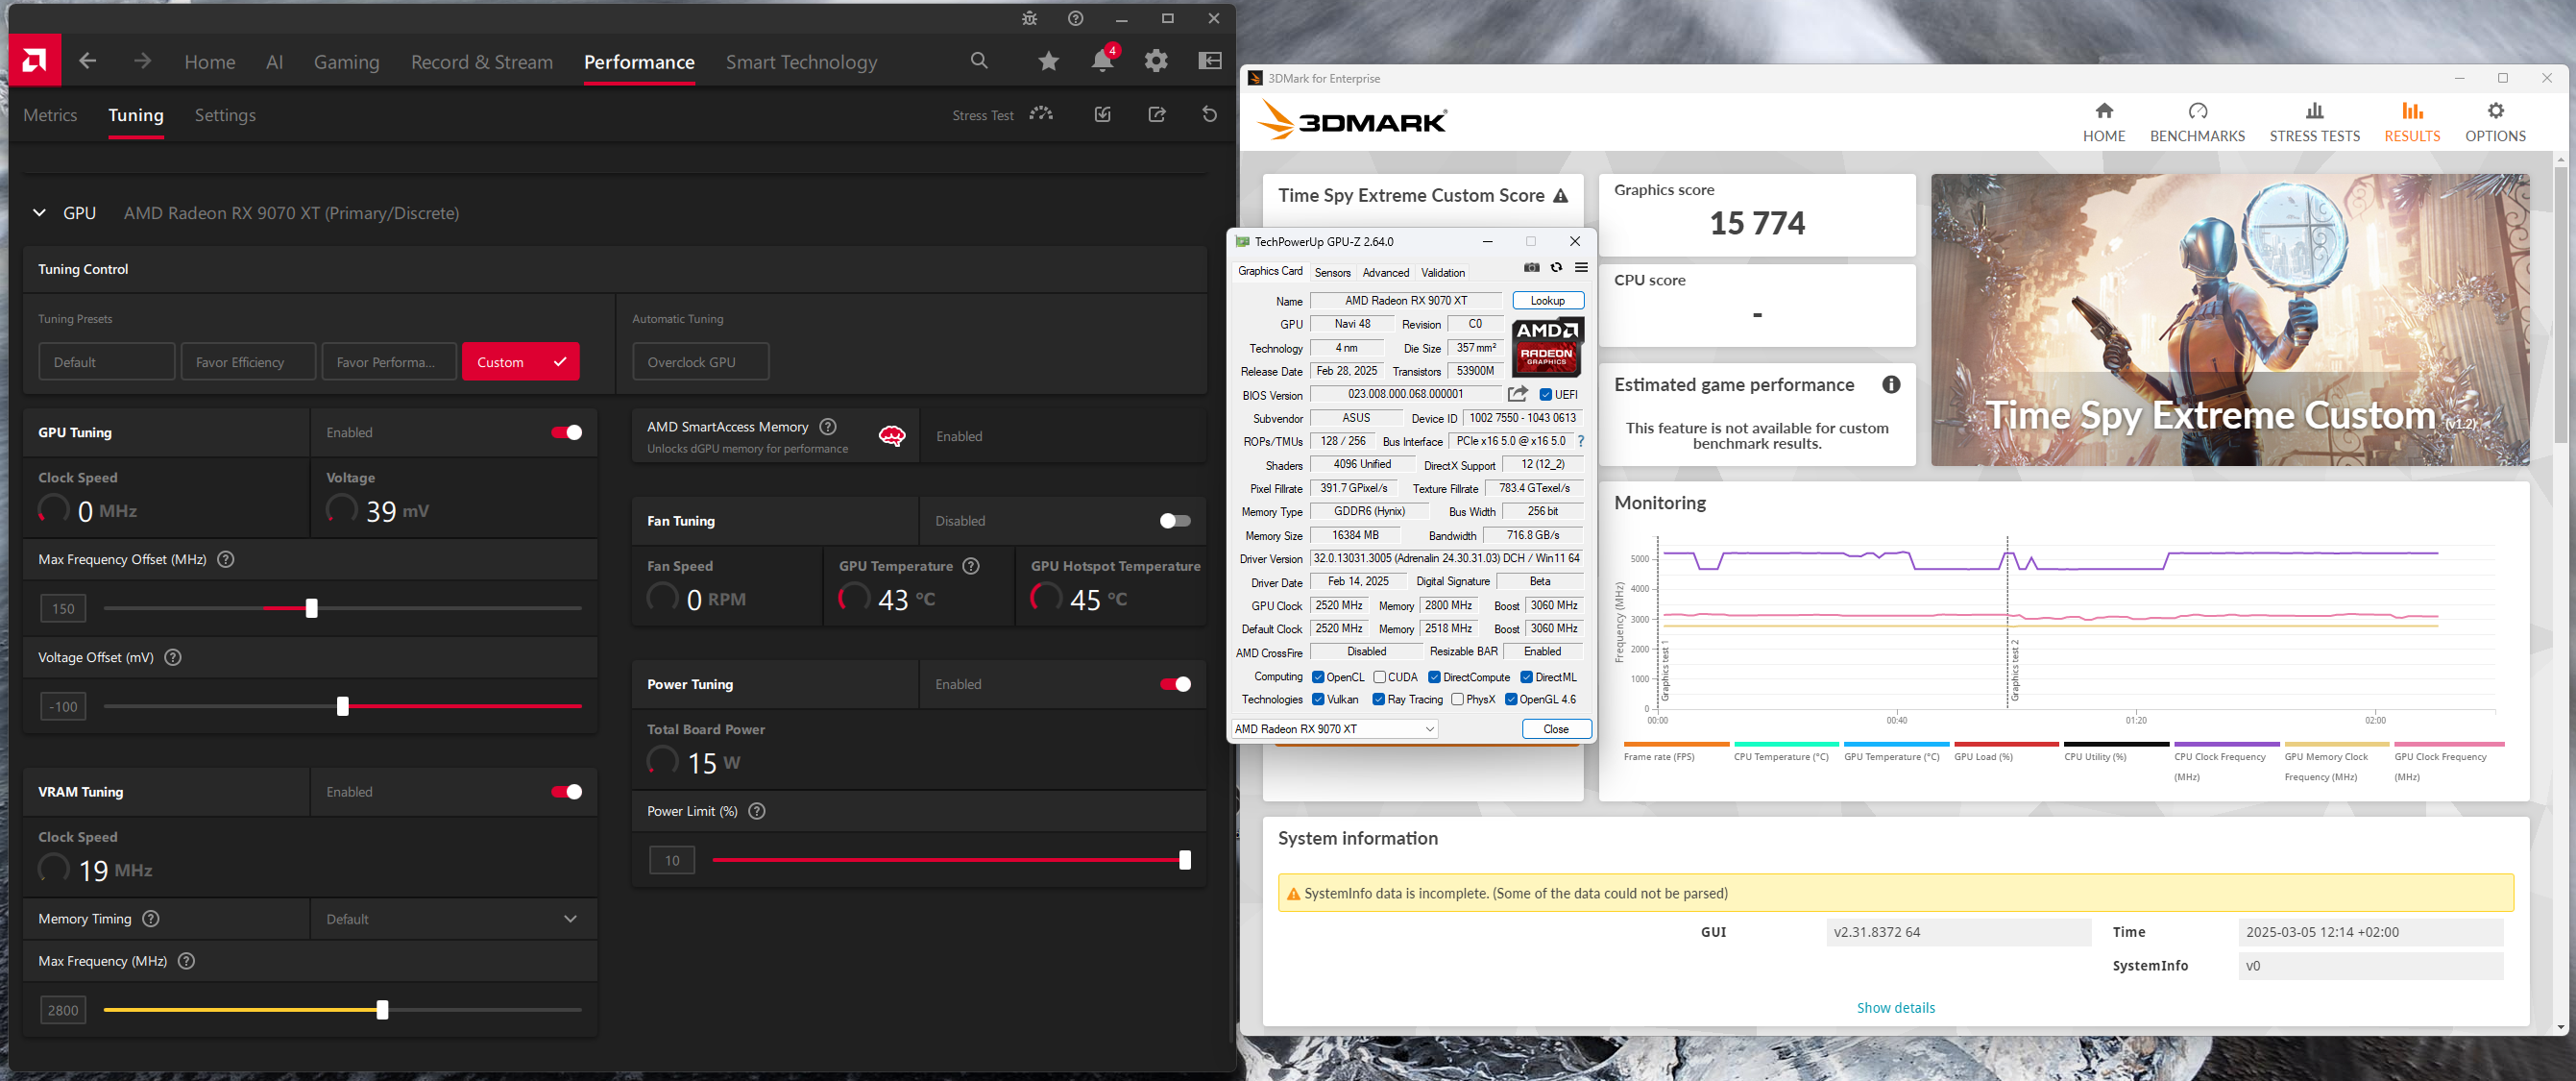Take GPU-Z screenshot with camera icon
Viewport: 2576px width, 1081px height.
point(1531,268)
